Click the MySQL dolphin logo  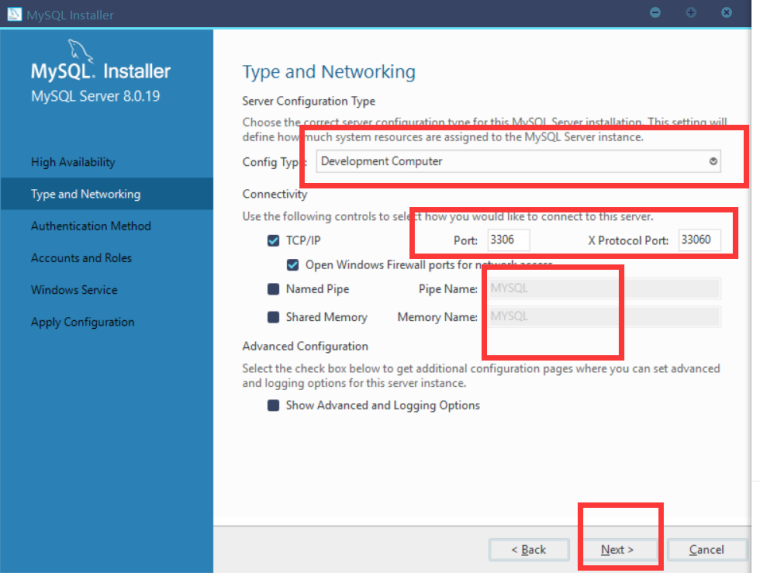[x=80, y=50]
